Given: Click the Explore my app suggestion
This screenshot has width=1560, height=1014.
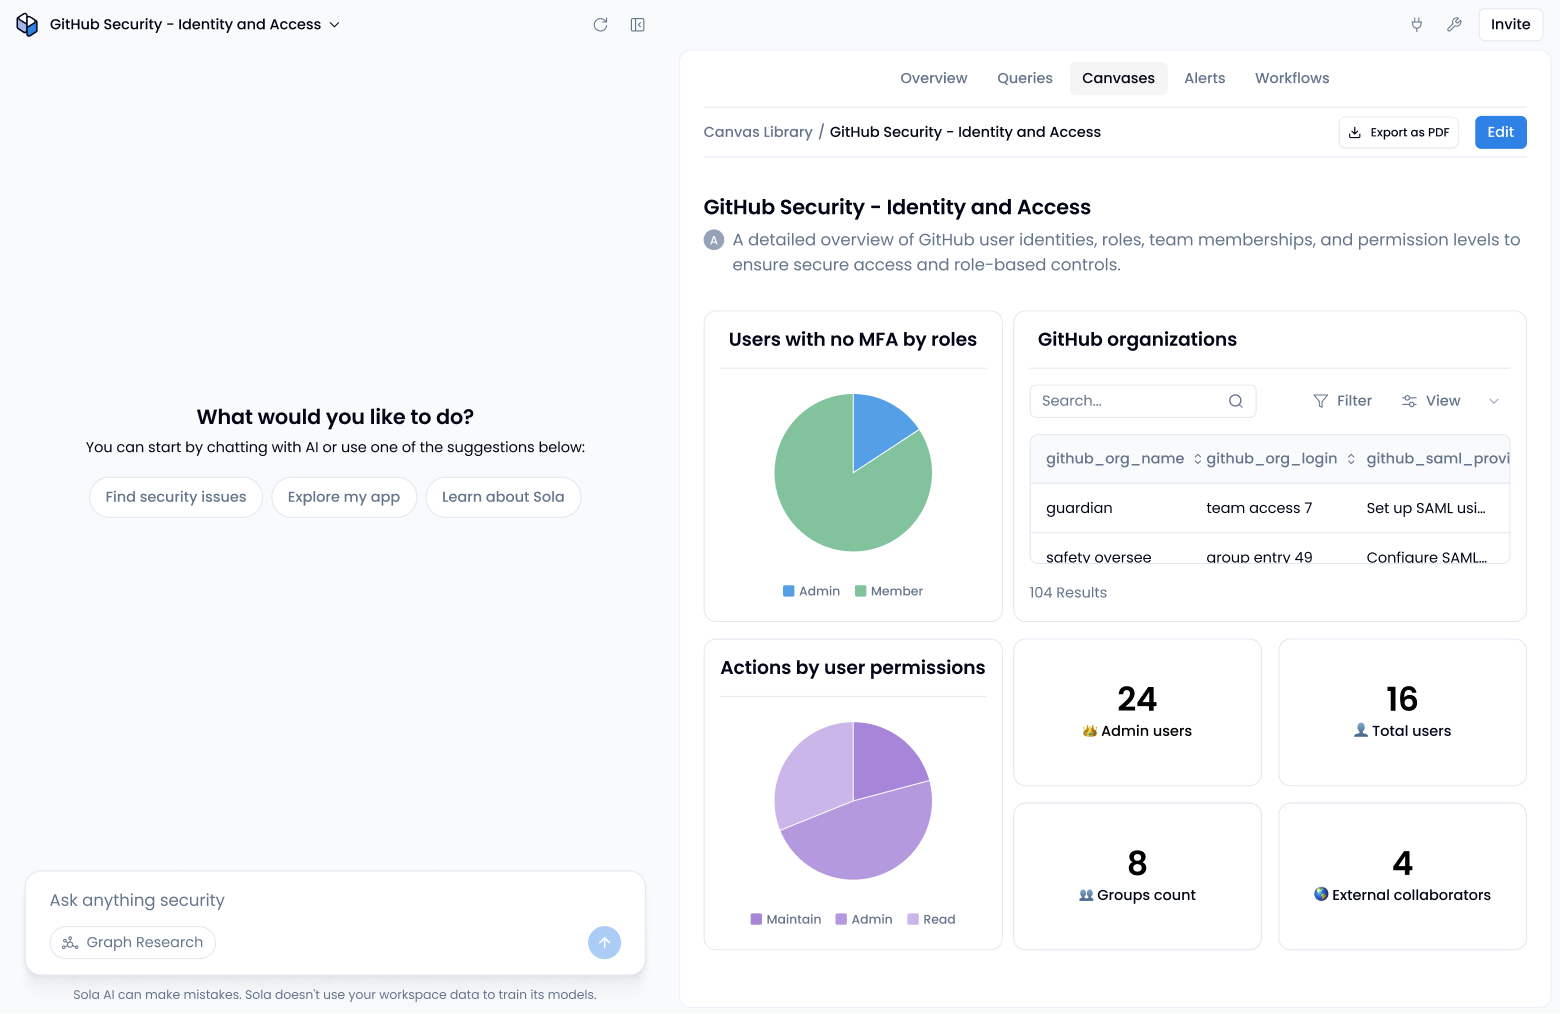Looking at the screenshot, I should click(x=344, y=497).
